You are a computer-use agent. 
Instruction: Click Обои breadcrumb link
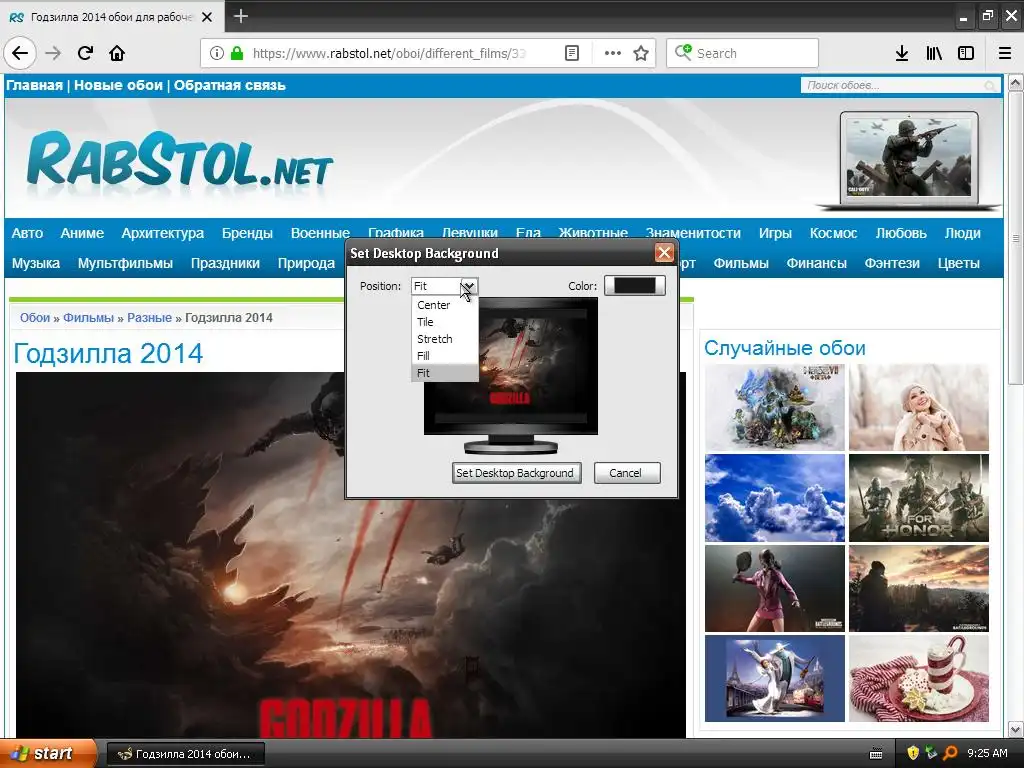click(x=35, y=318)
